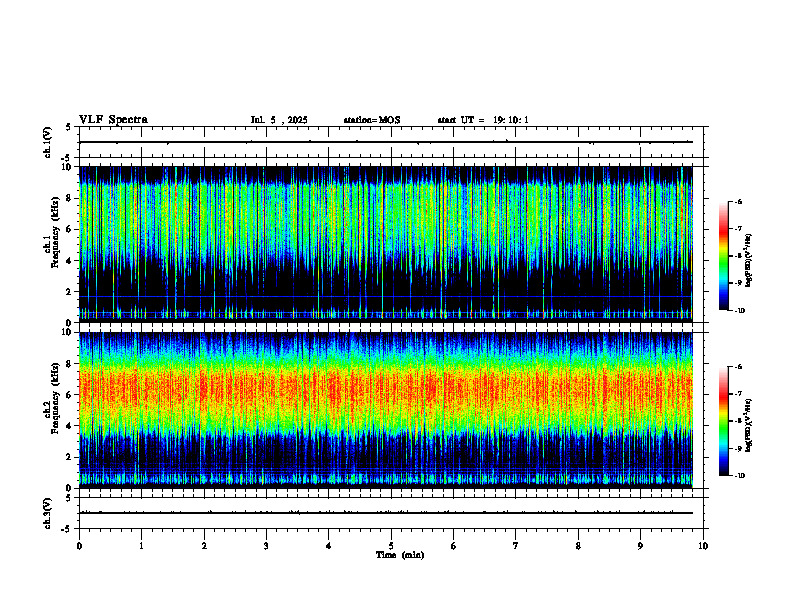792x612 pixels.
Task: Click the ch.1 color bar log(PSD) label
Action: point(749,260)
